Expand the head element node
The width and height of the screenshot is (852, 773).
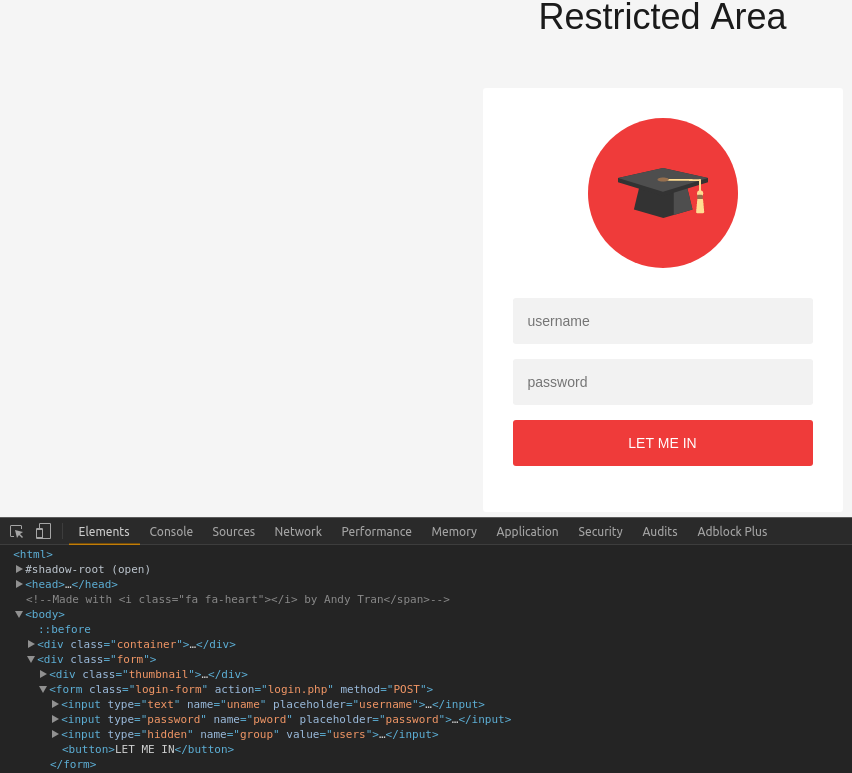[x=19, y=584]
